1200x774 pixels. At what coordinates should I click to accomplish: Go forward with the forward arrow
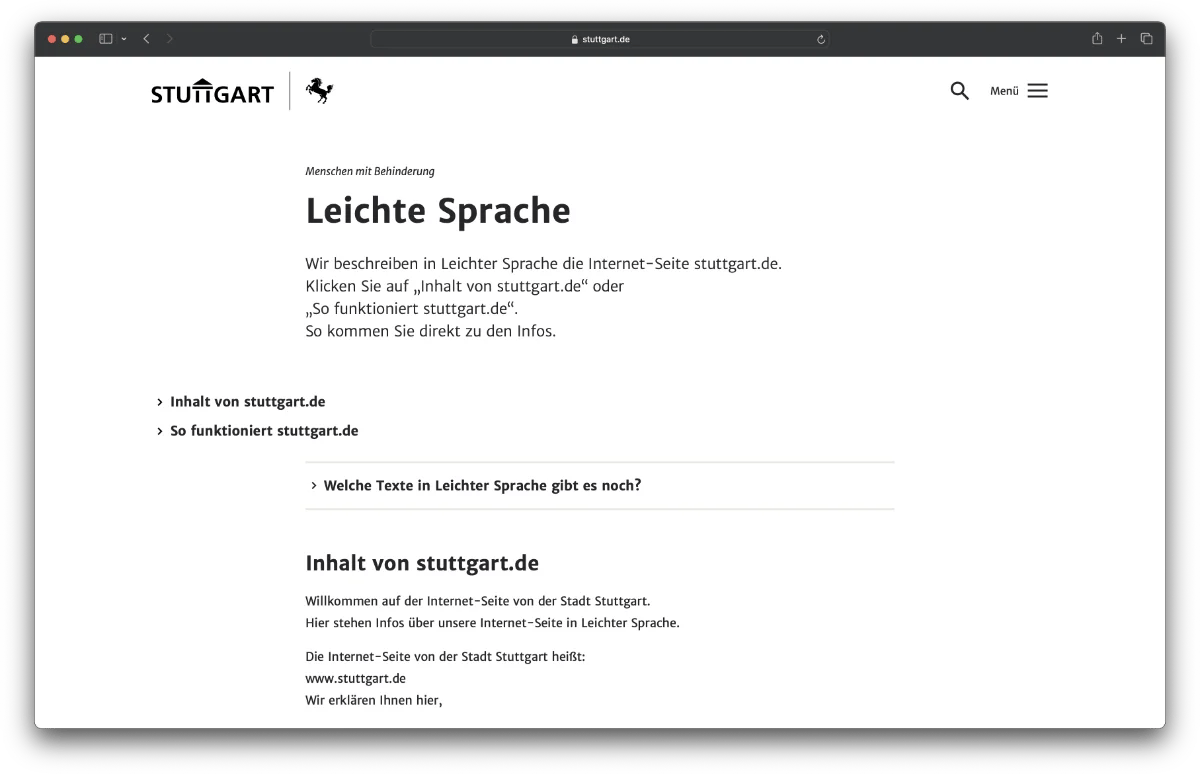pos(170,39)
